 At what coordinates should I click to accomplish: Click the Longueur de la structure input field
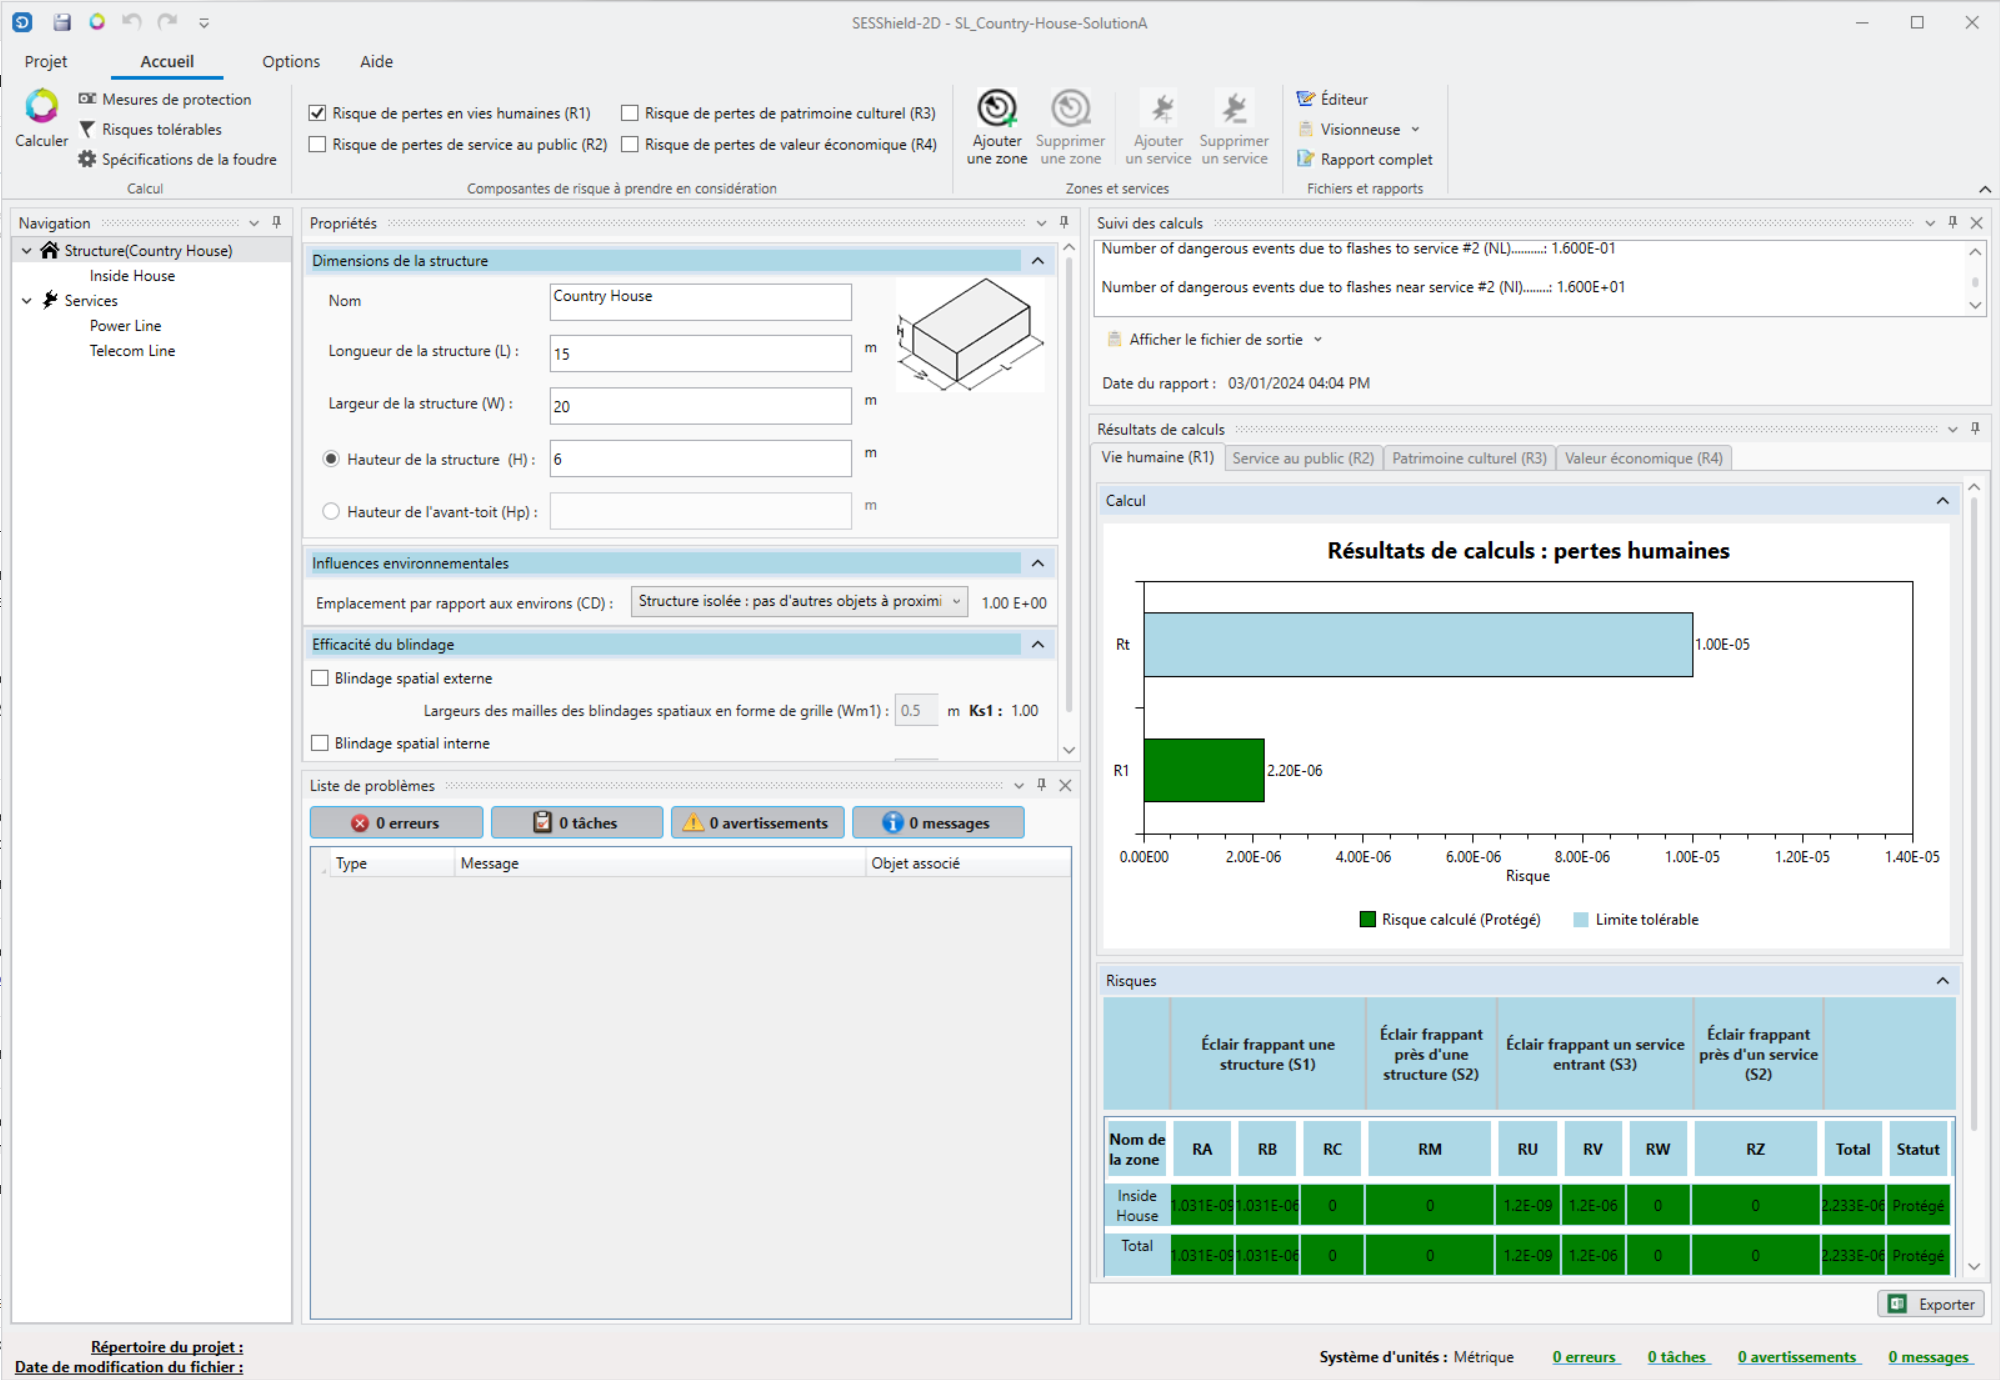point(699,353)
